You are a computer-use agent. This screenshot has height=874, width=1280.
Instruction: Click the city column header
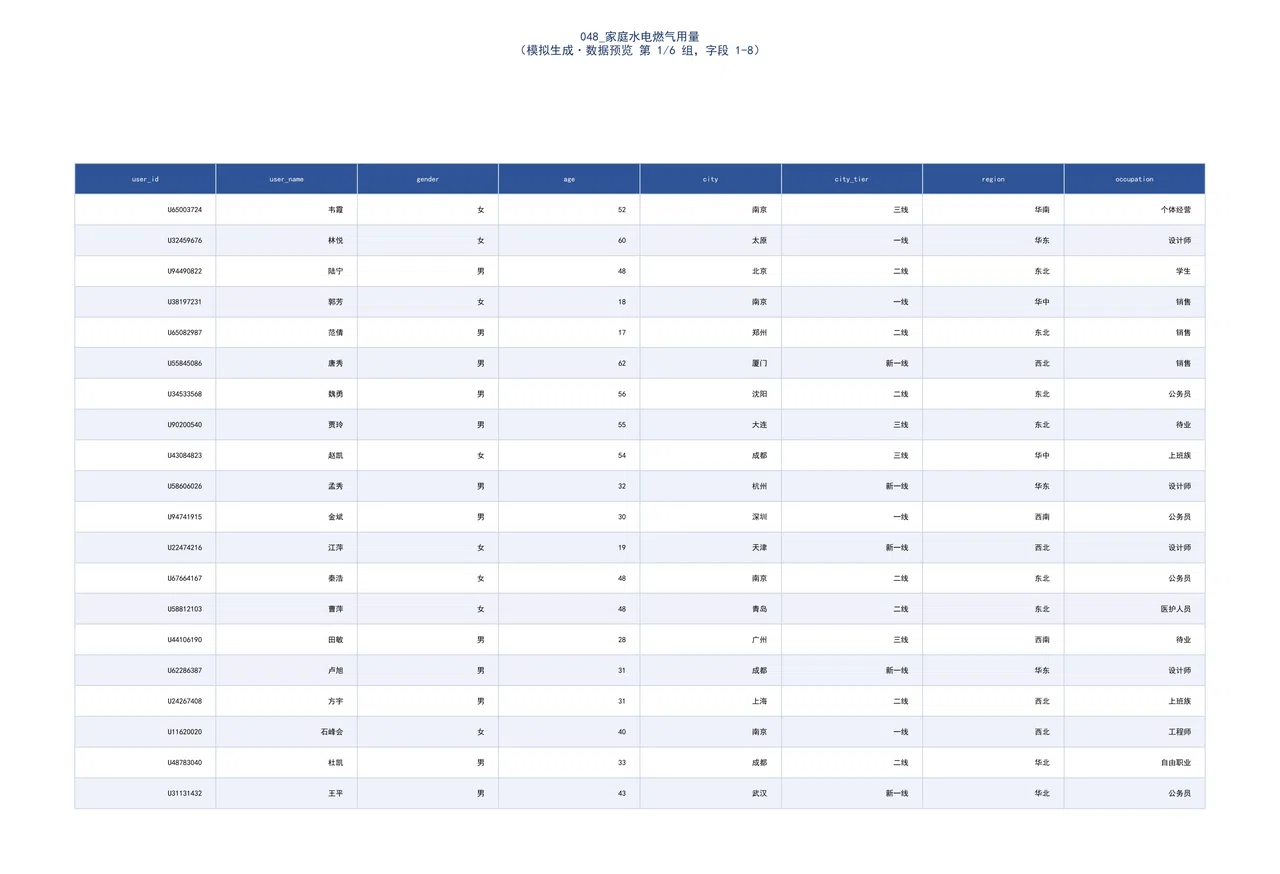[x=711, y=179]
